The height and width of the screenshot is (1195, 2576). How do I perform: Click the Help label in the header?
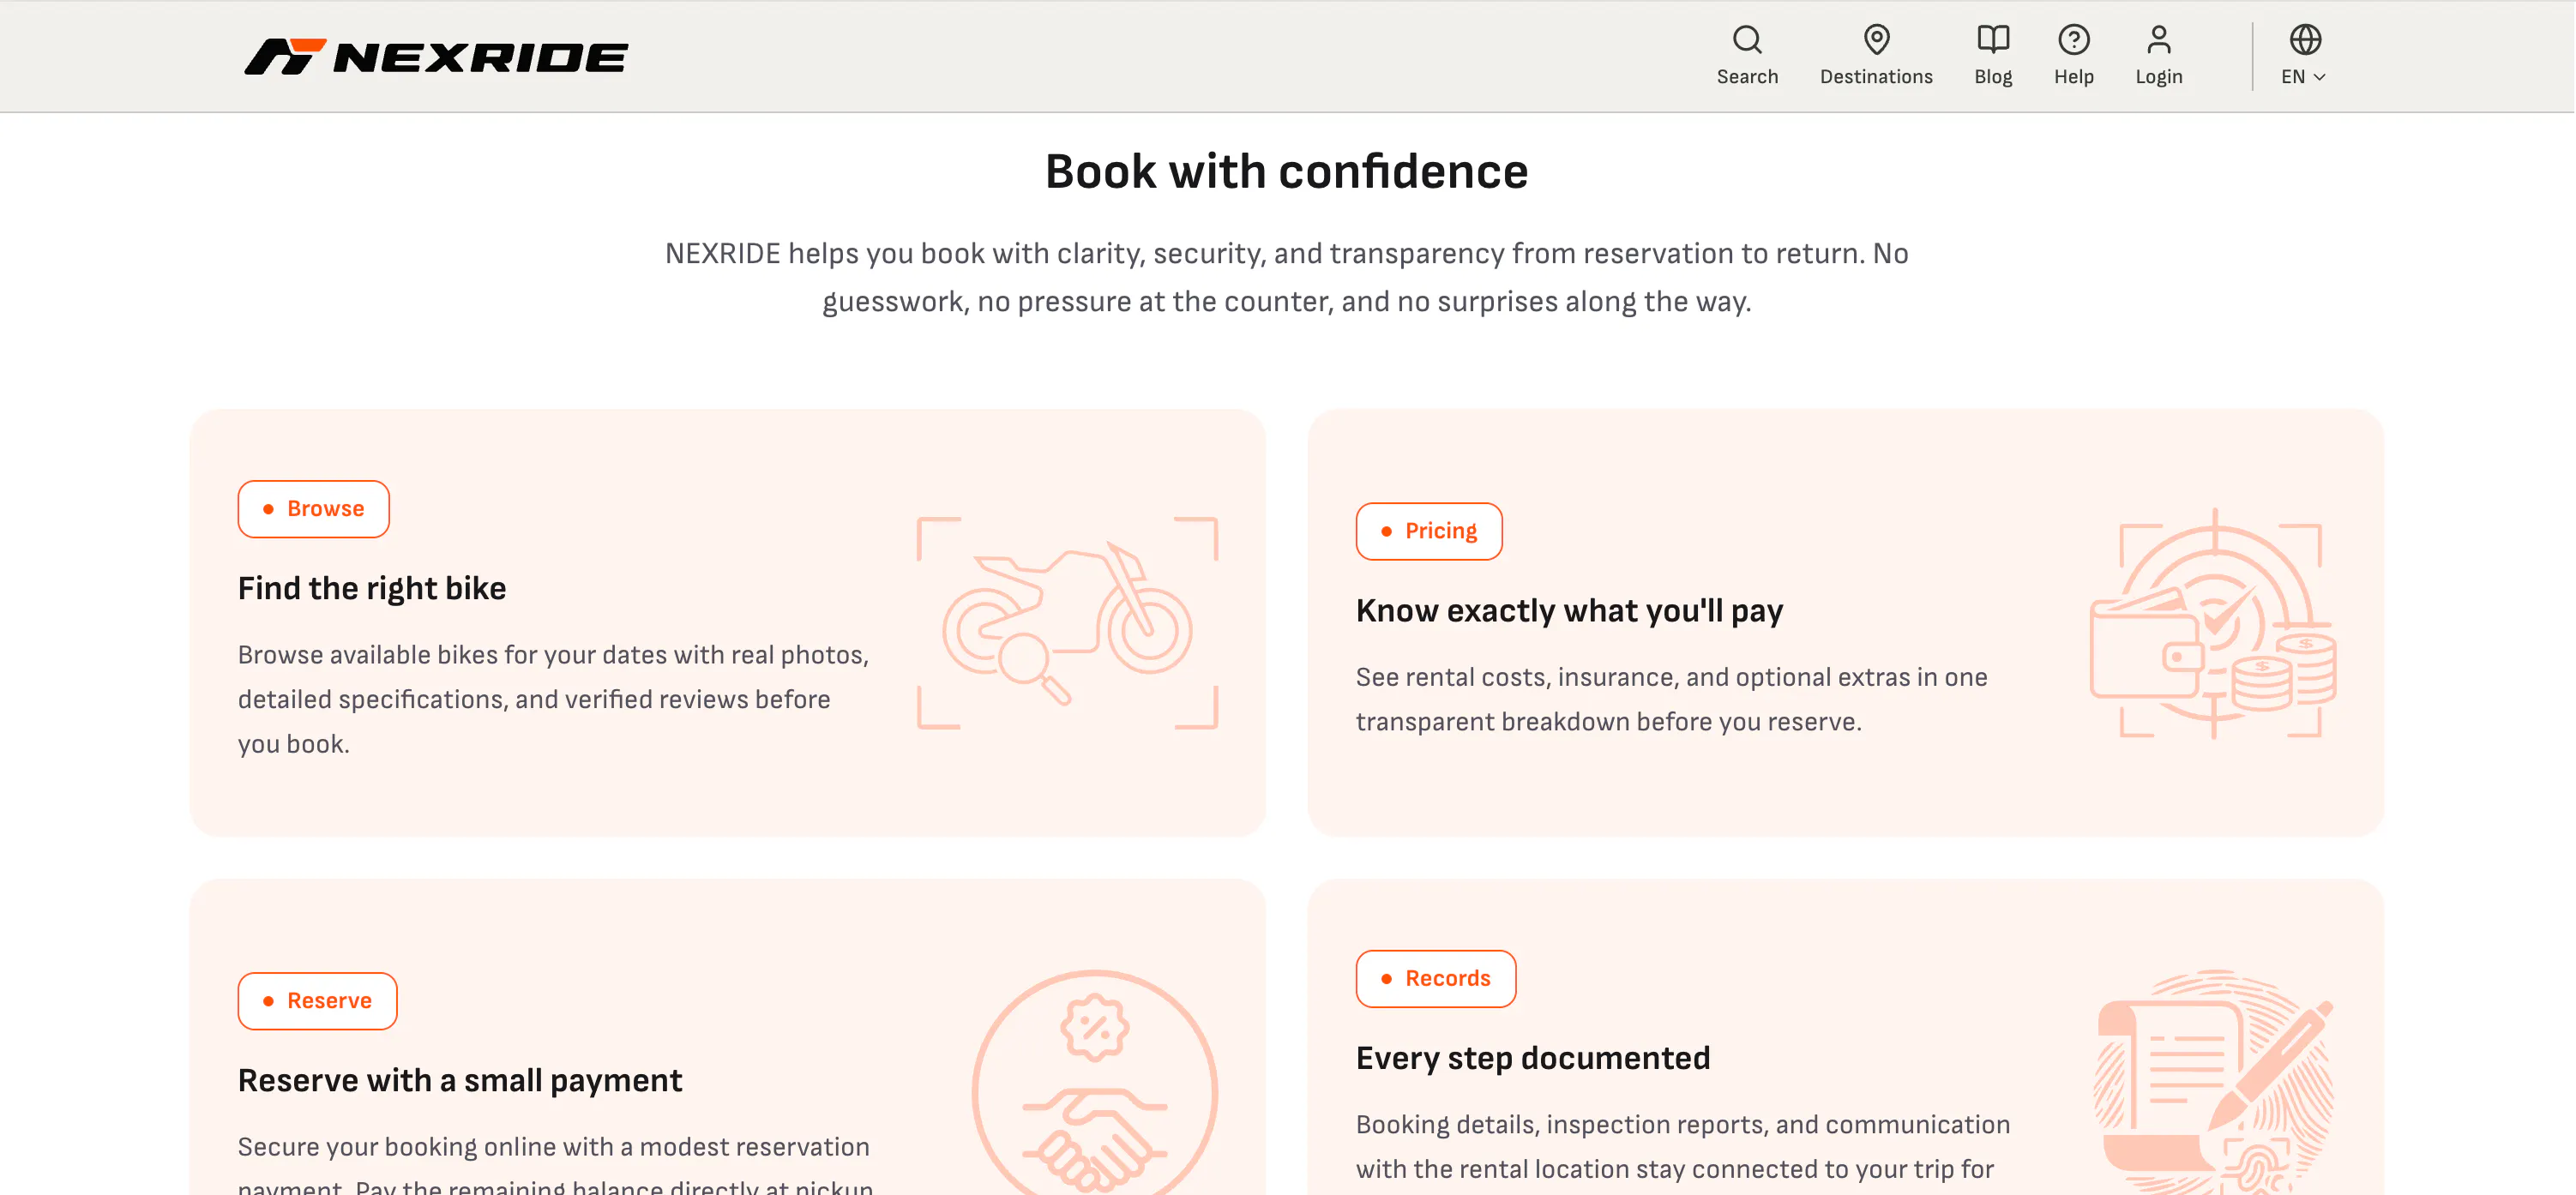tap(2074, 77)
